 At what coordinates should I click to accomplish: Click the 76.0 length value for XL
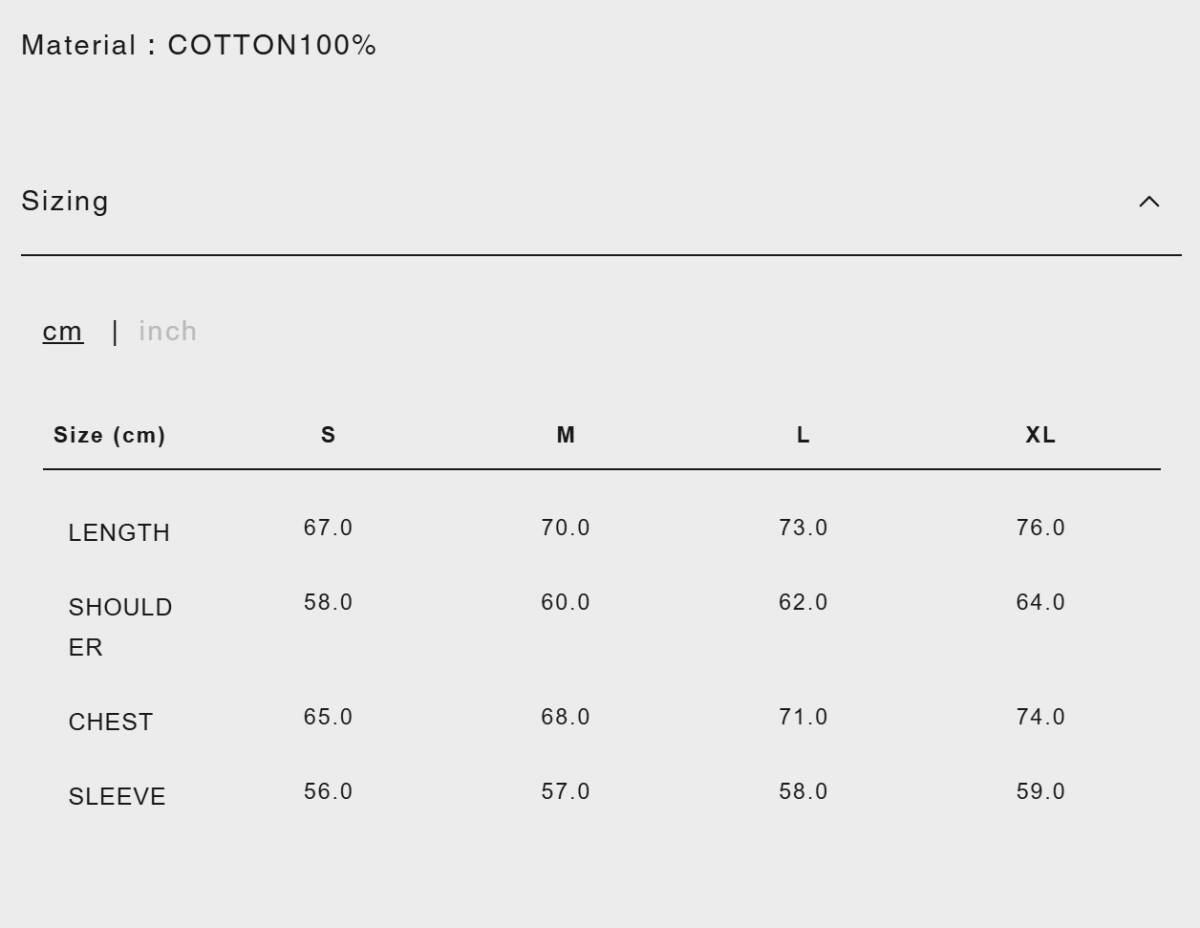point(1040,528)
